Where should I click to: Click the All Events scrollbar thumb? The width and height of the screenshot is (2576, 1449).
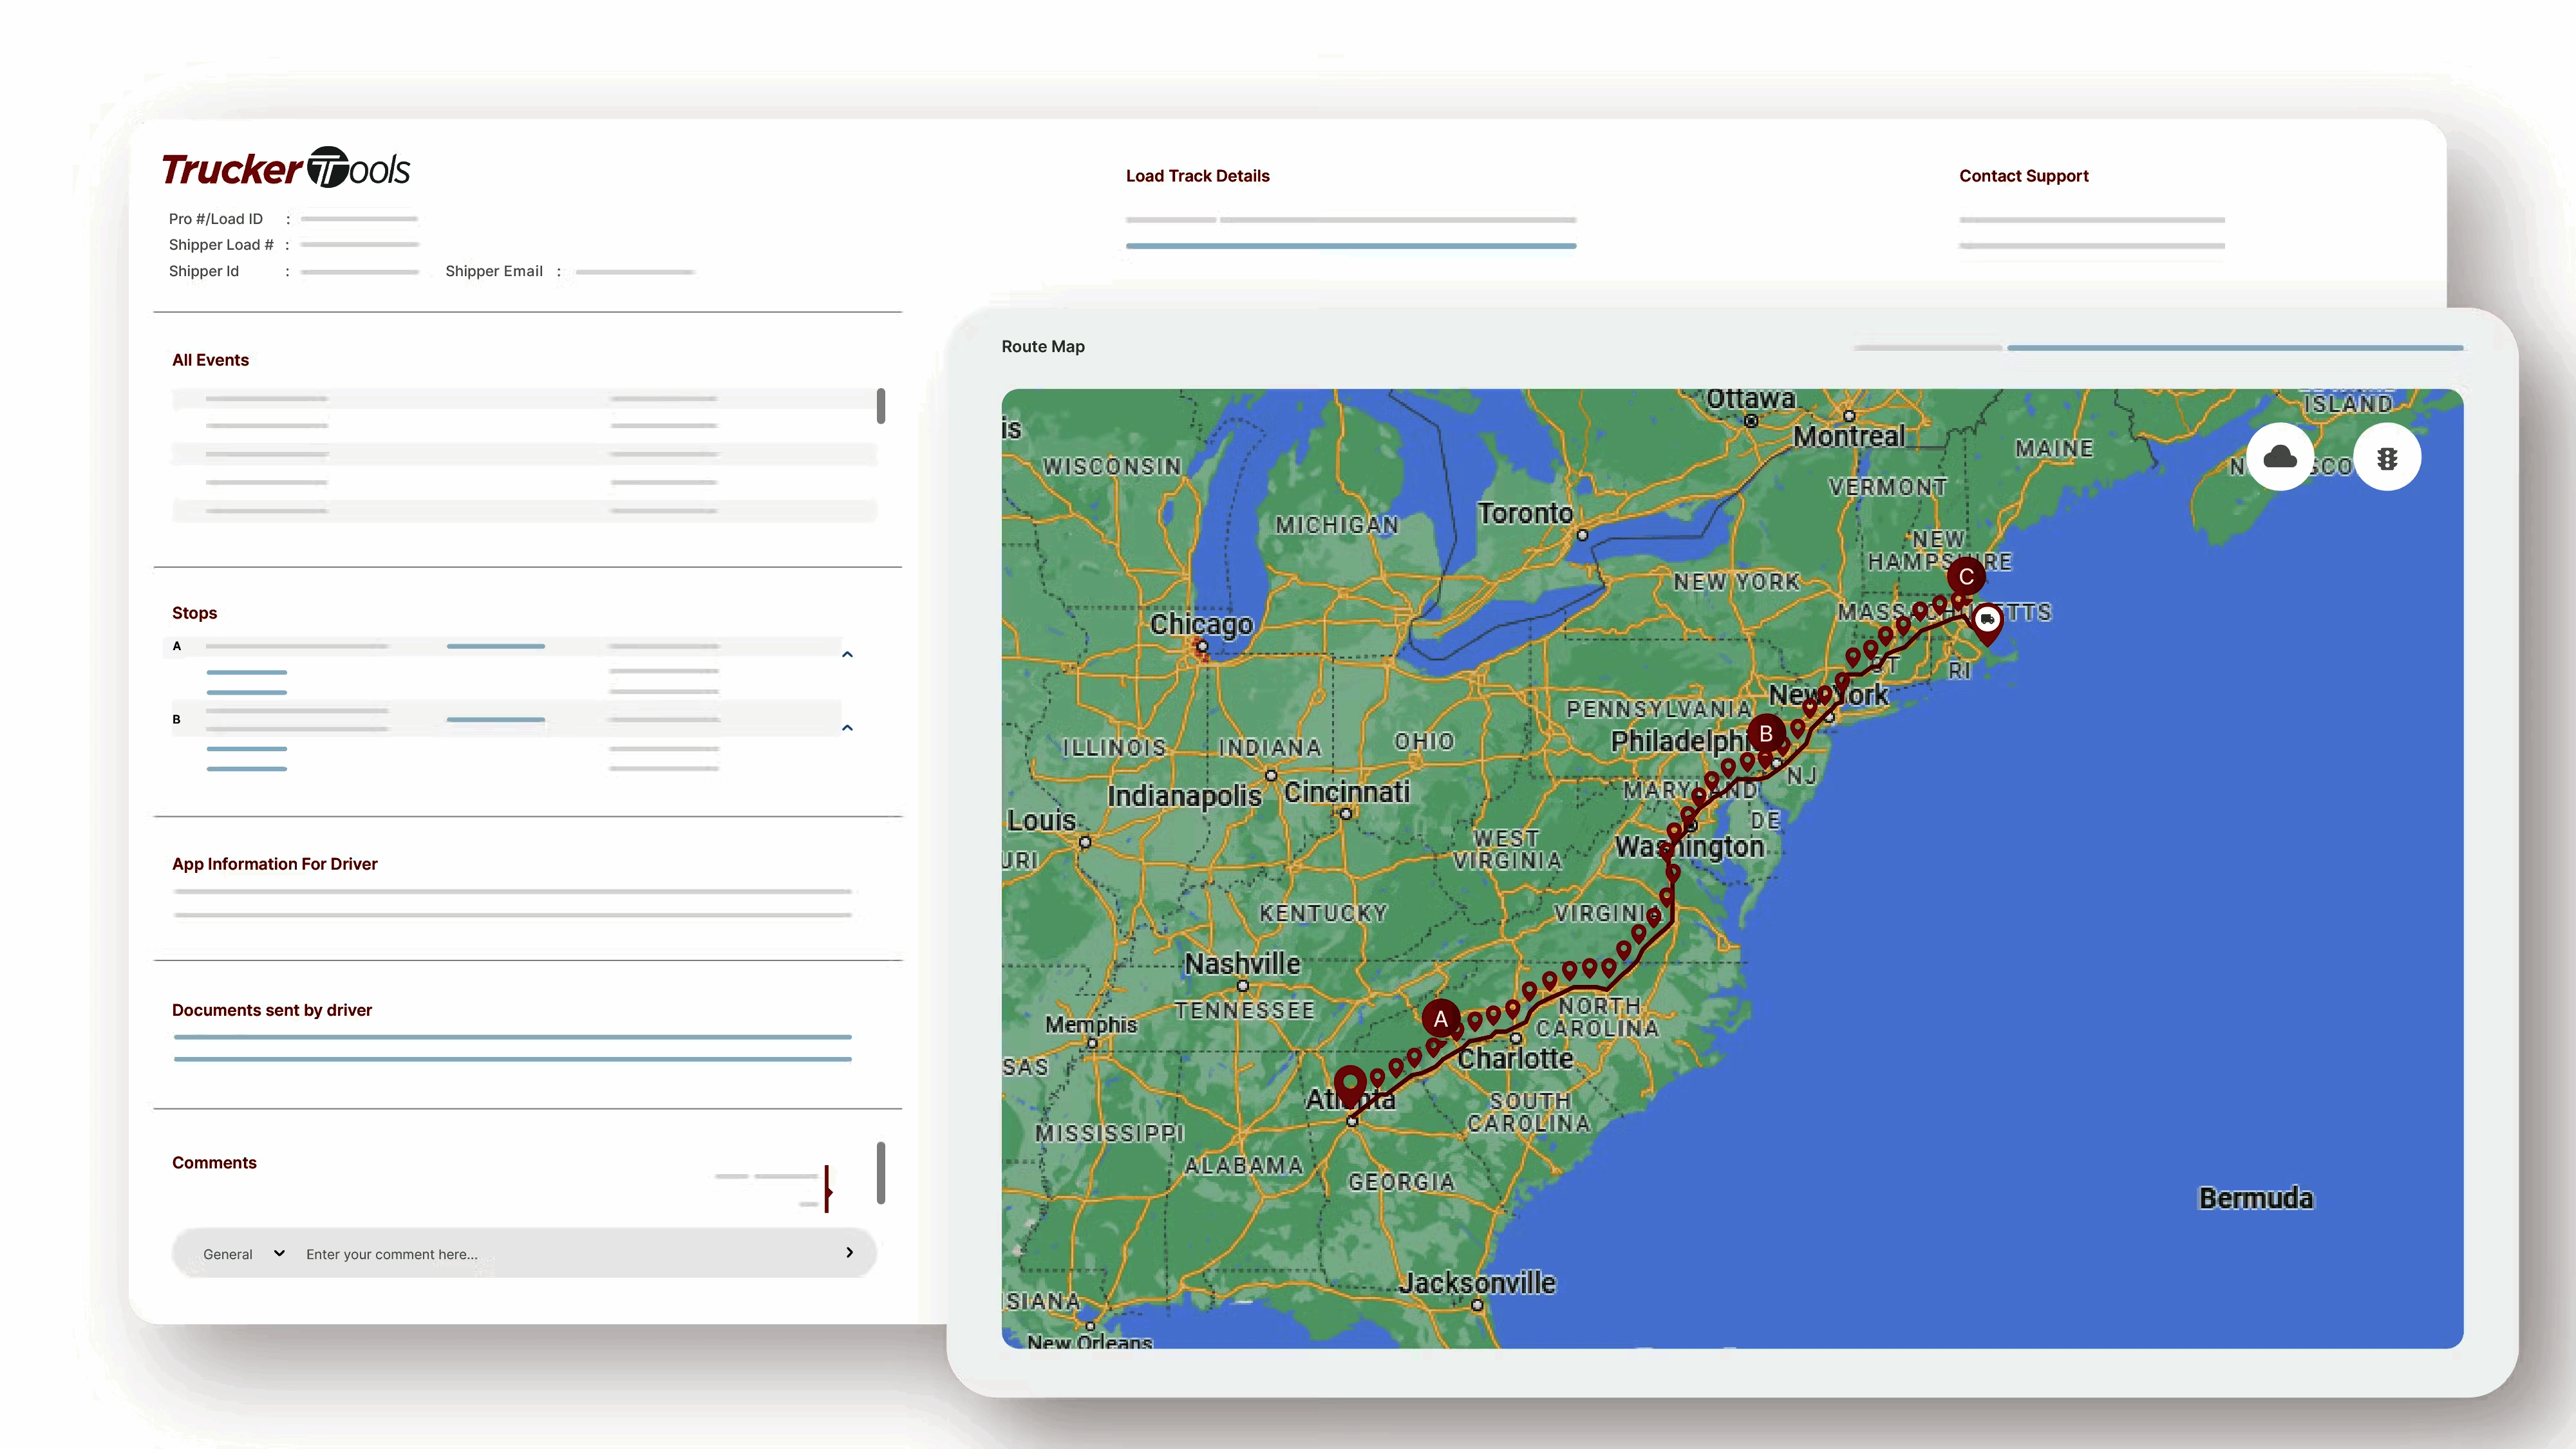tap(881, 406)
